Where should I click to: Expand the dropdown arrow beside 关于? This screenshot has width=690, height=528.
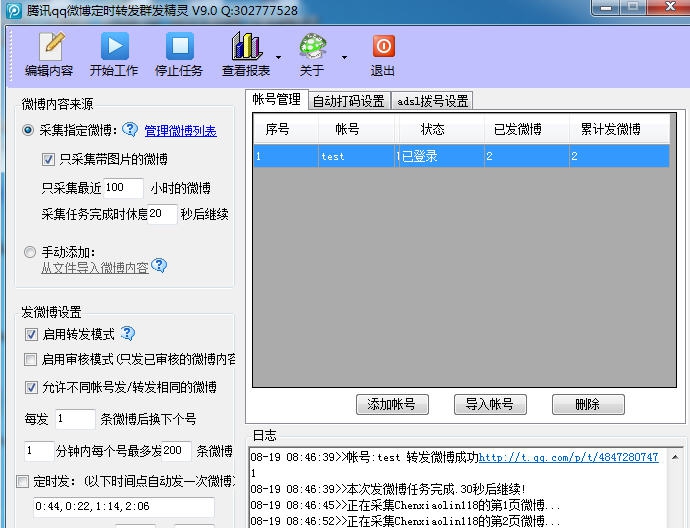(345, 57)
